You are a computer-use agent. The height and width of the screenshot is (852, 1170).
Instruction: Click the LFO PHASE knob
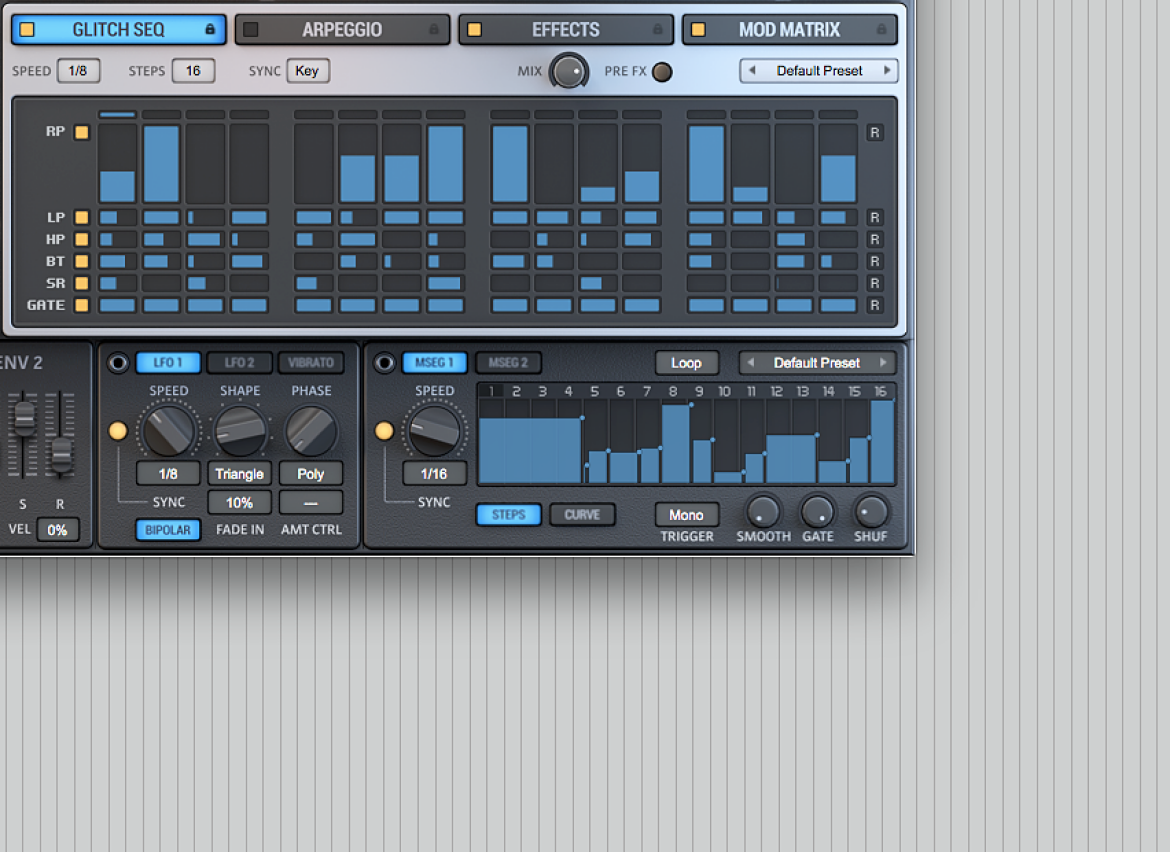tap(310, 431)
